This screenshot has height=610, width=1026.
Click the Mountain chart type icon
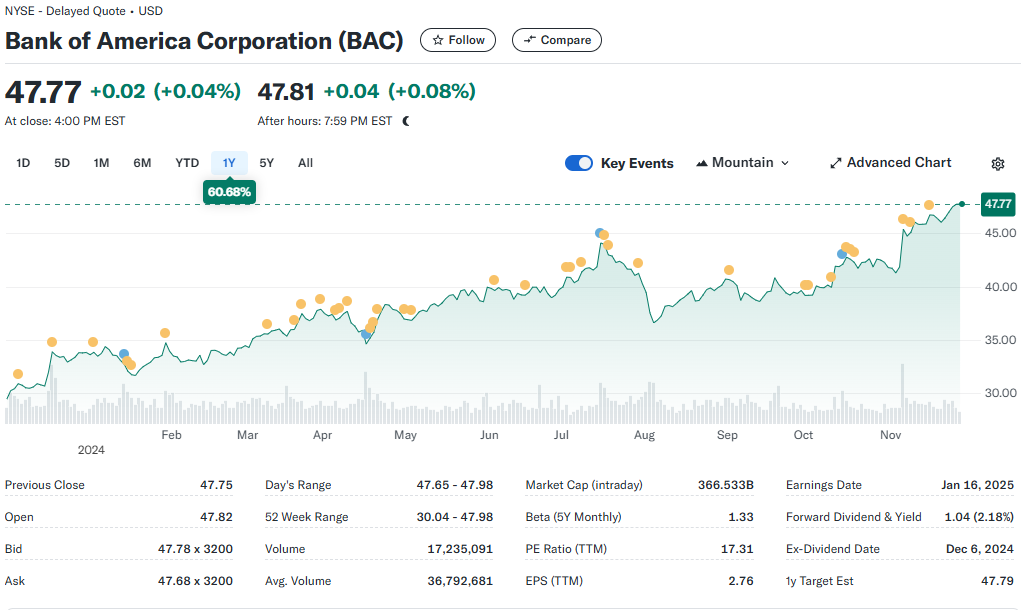pyautogui.click(x=701, y=163)
